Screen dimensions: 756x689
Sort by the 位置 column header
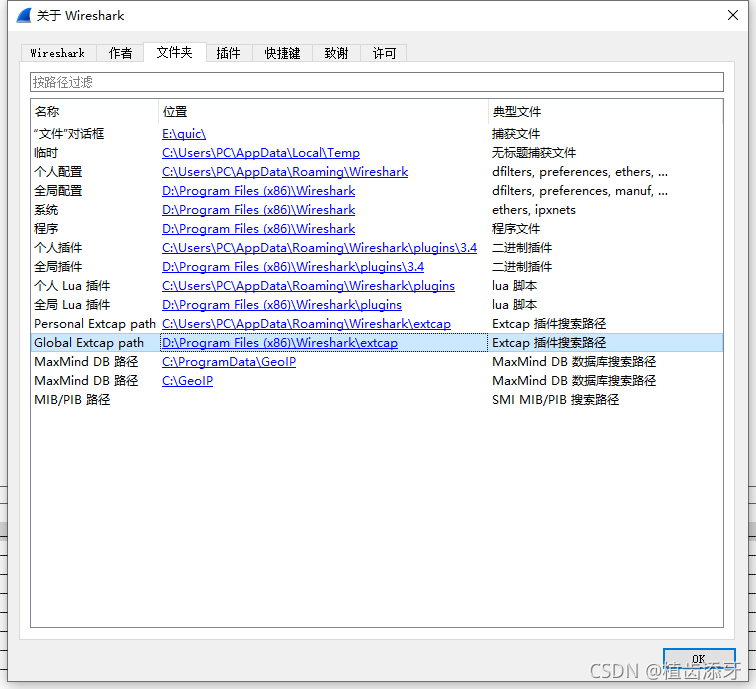point(323,111)
